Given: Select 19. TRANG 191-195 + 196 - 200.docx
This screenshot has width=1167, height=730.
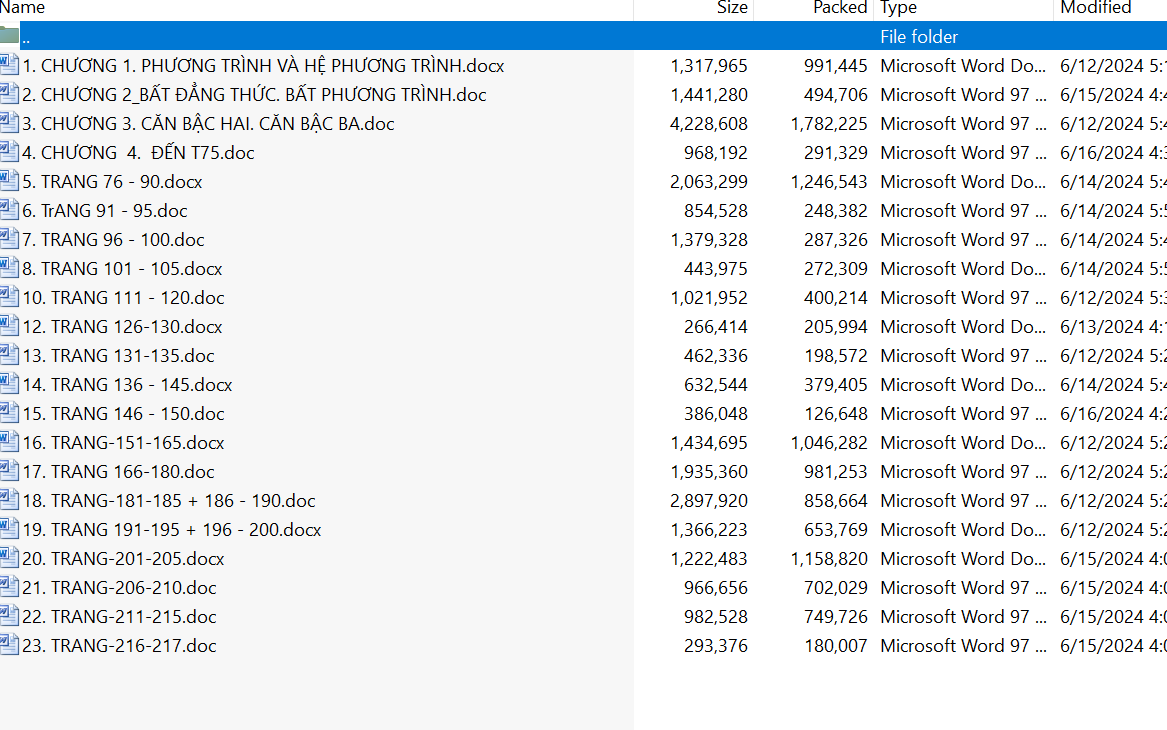Looking at the screenshot, I should click(x=172, y=530).
